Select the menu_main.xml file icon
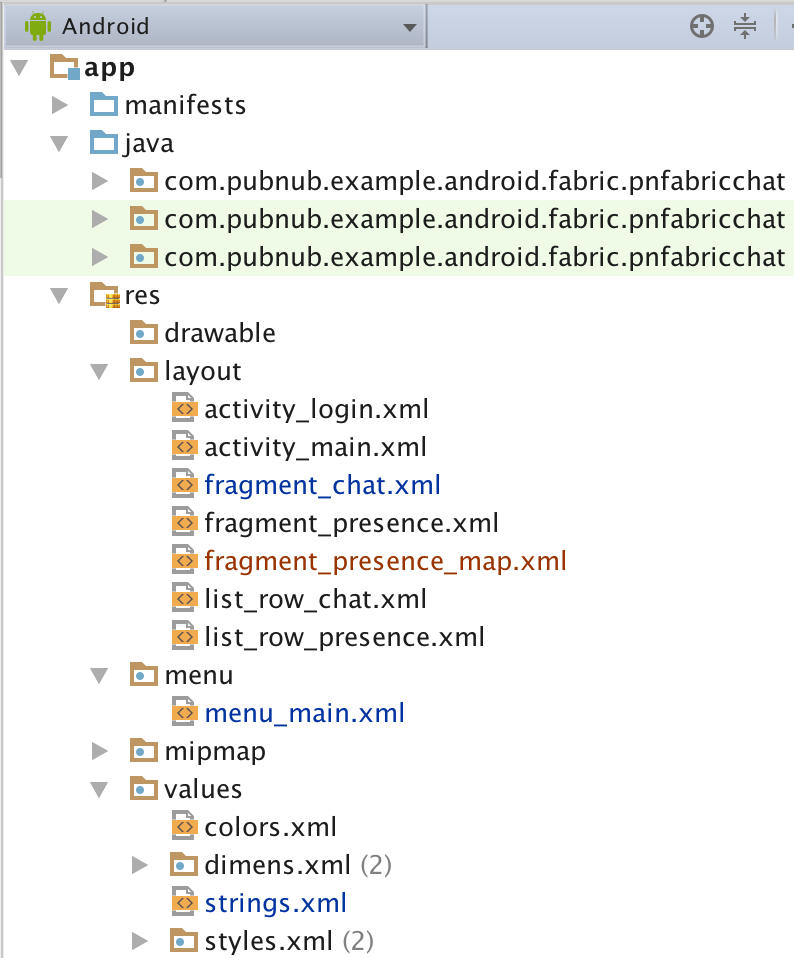This screenshot has width=794, height=958. (184, 712)
